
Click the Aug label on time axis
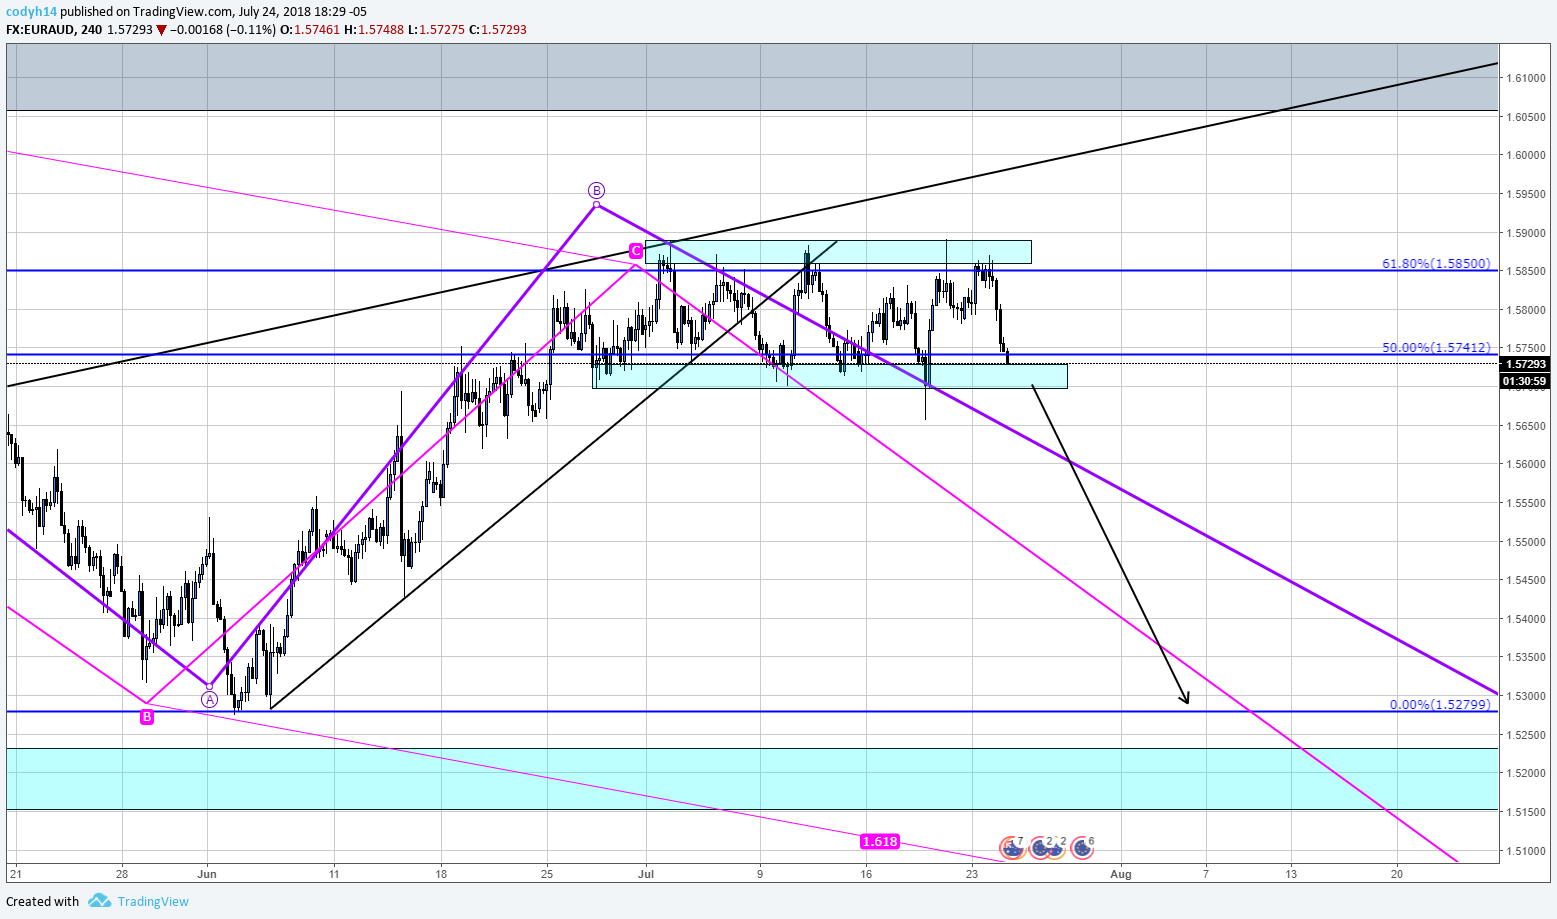pos(1121,874)
